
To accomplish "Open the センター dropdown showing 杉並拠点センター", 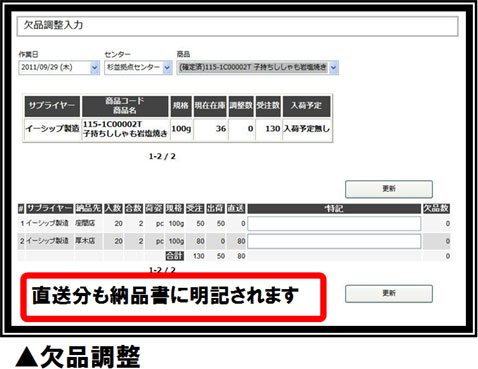I will point(138,67).
